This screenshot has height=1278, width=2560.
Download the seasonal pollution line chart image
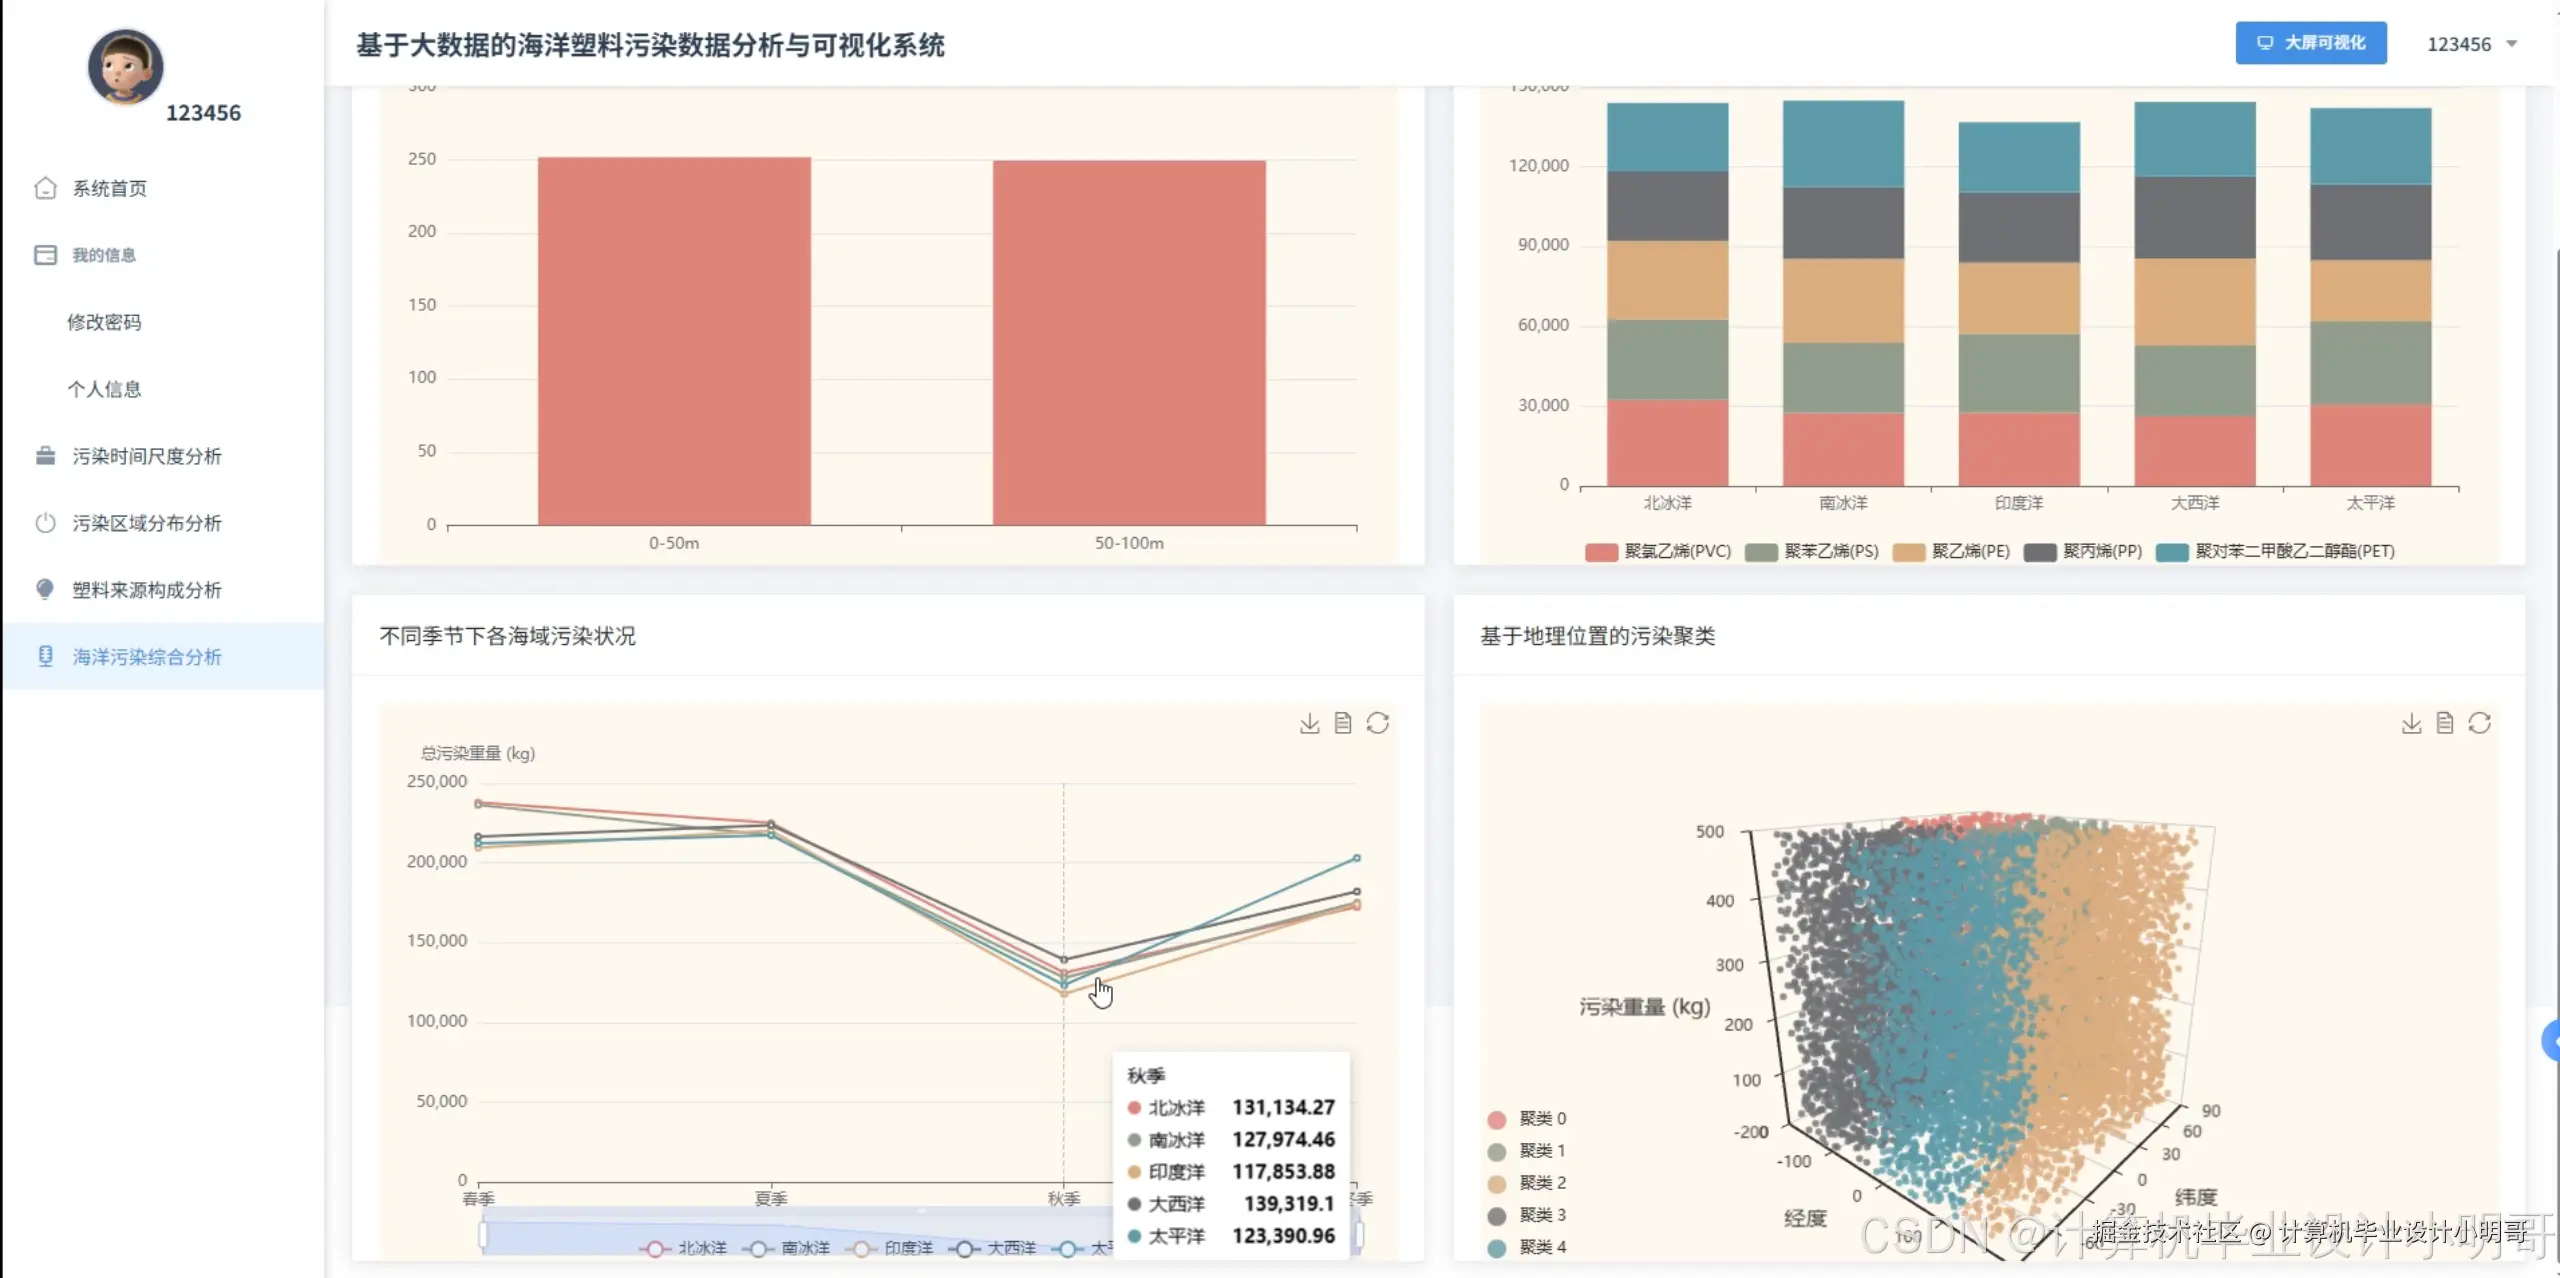pyautogui.click(x=1309, y=723)
